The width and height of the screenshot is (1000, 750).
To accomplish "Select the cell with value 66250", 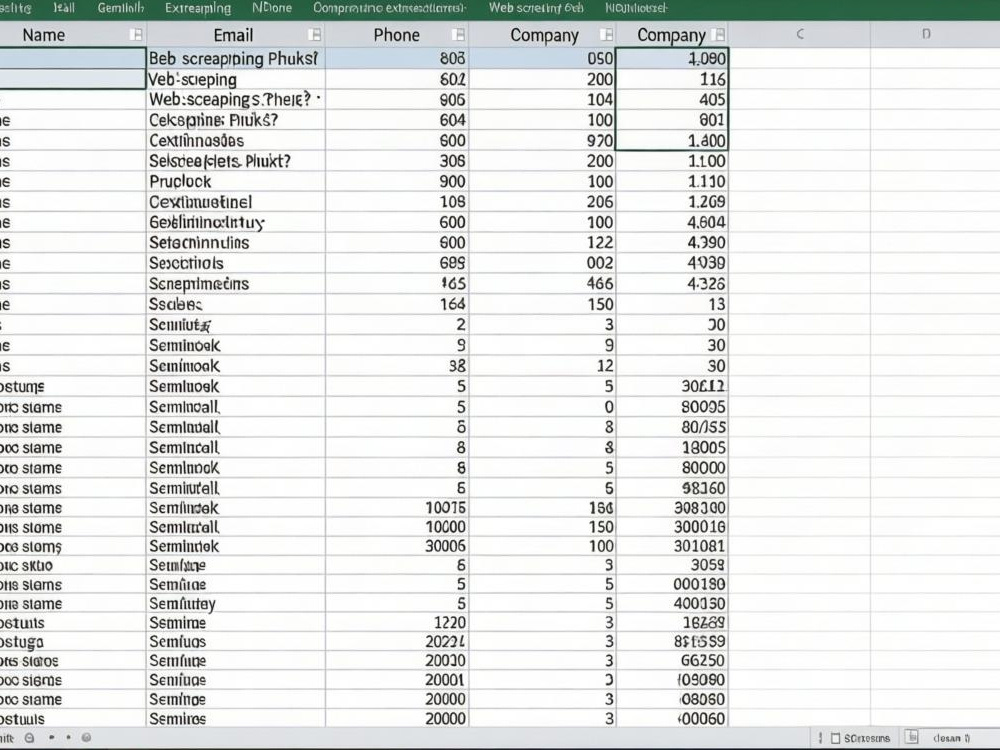I will pos(672,661).
